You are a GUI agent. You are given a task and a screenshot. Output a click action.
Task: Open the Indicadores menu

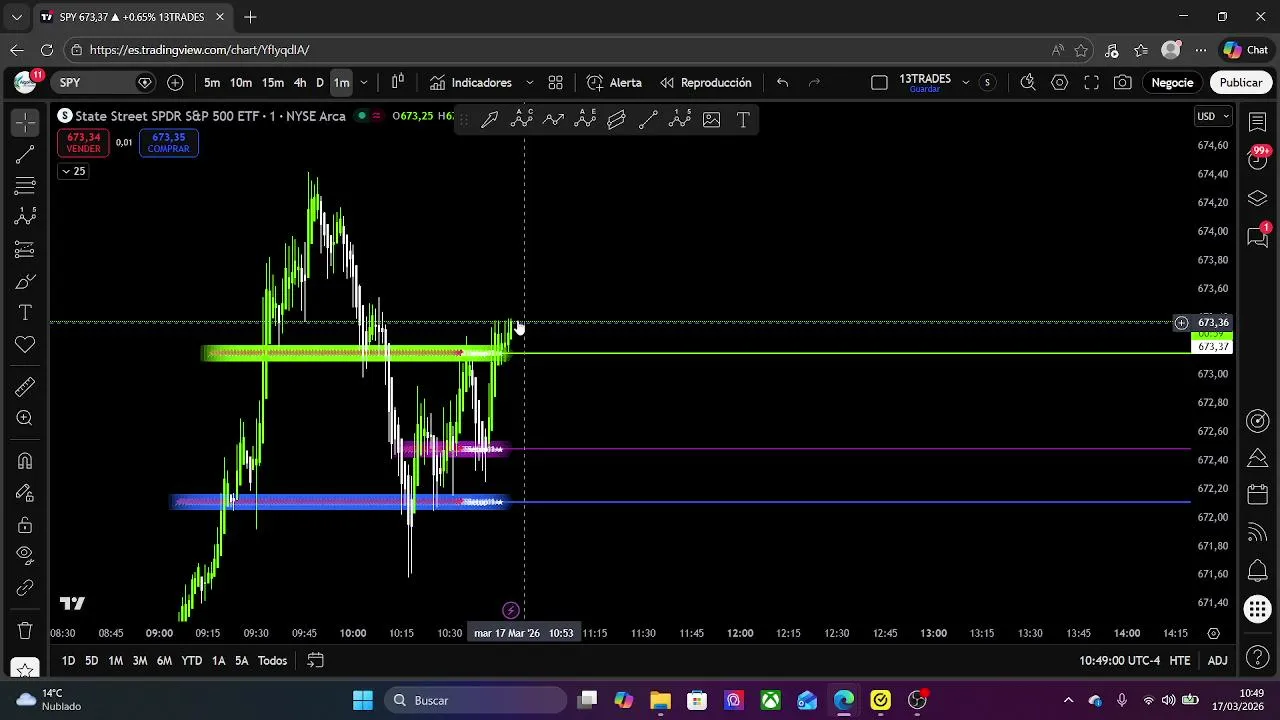coord(471,82)
